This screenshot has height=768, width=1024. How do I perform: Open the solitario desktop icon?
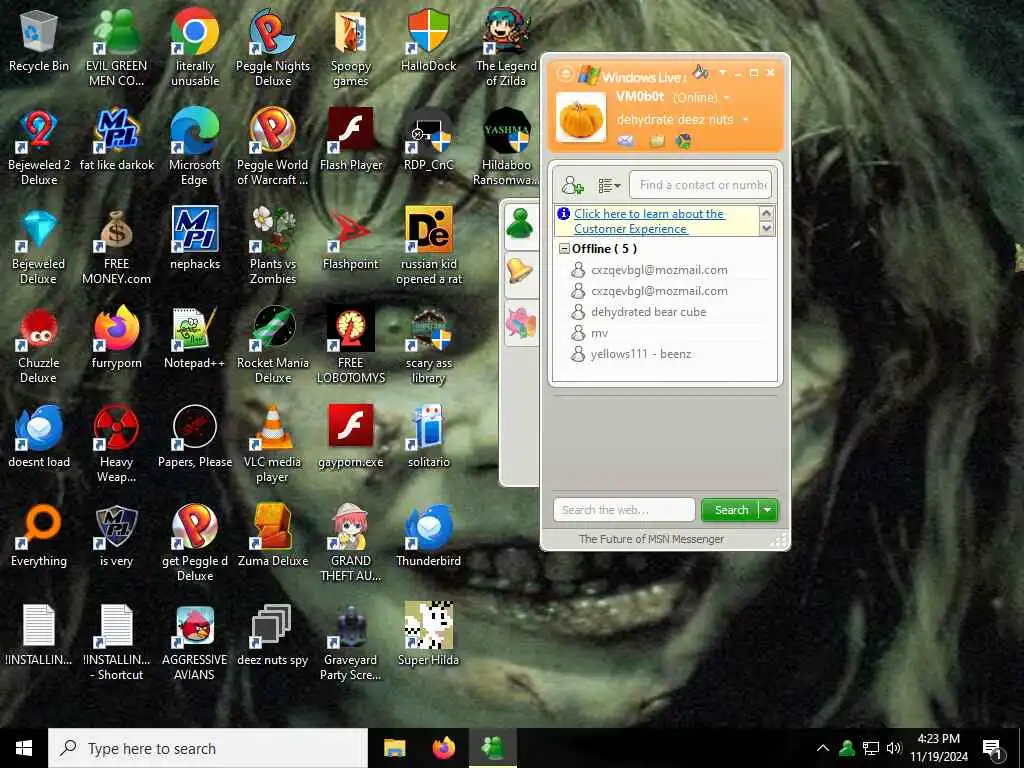click(x=428, y=436)
